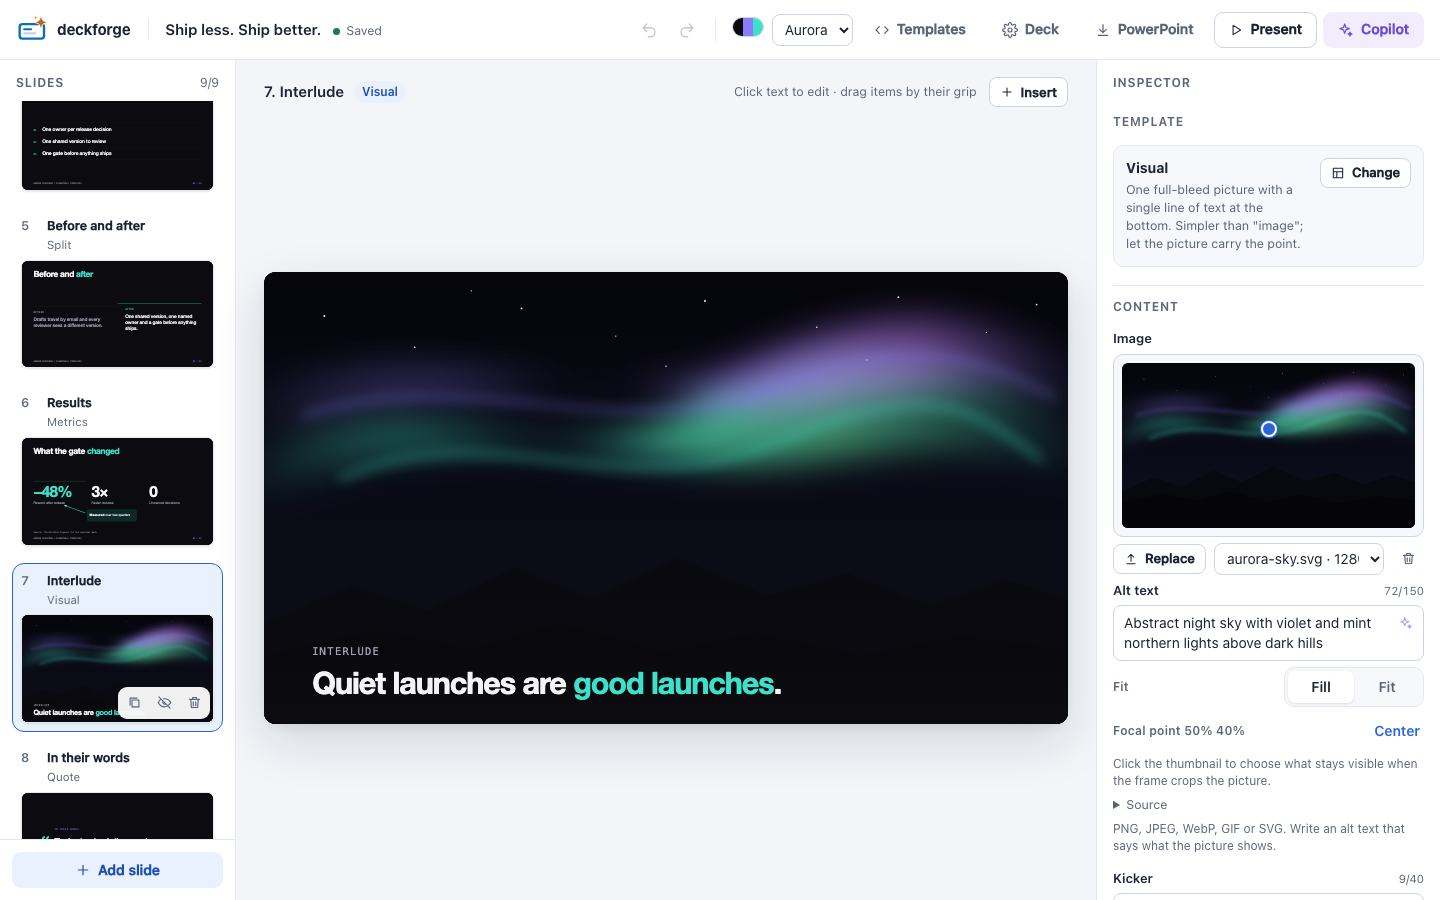Viewport: 1440px width, 900px height.
Task: Open the aurora-sky.svg image dropdown
Action: click(1299, 559)
